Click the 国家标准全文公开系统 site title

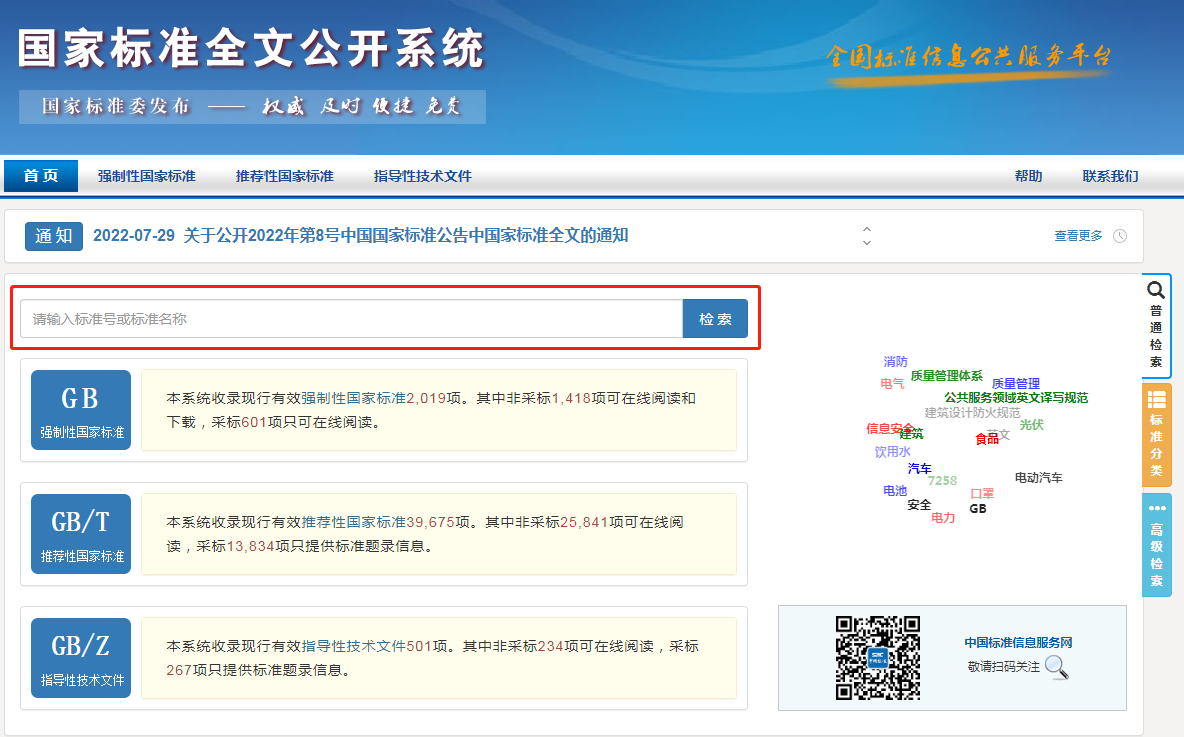pyautogui.click(x=251, y=49)
